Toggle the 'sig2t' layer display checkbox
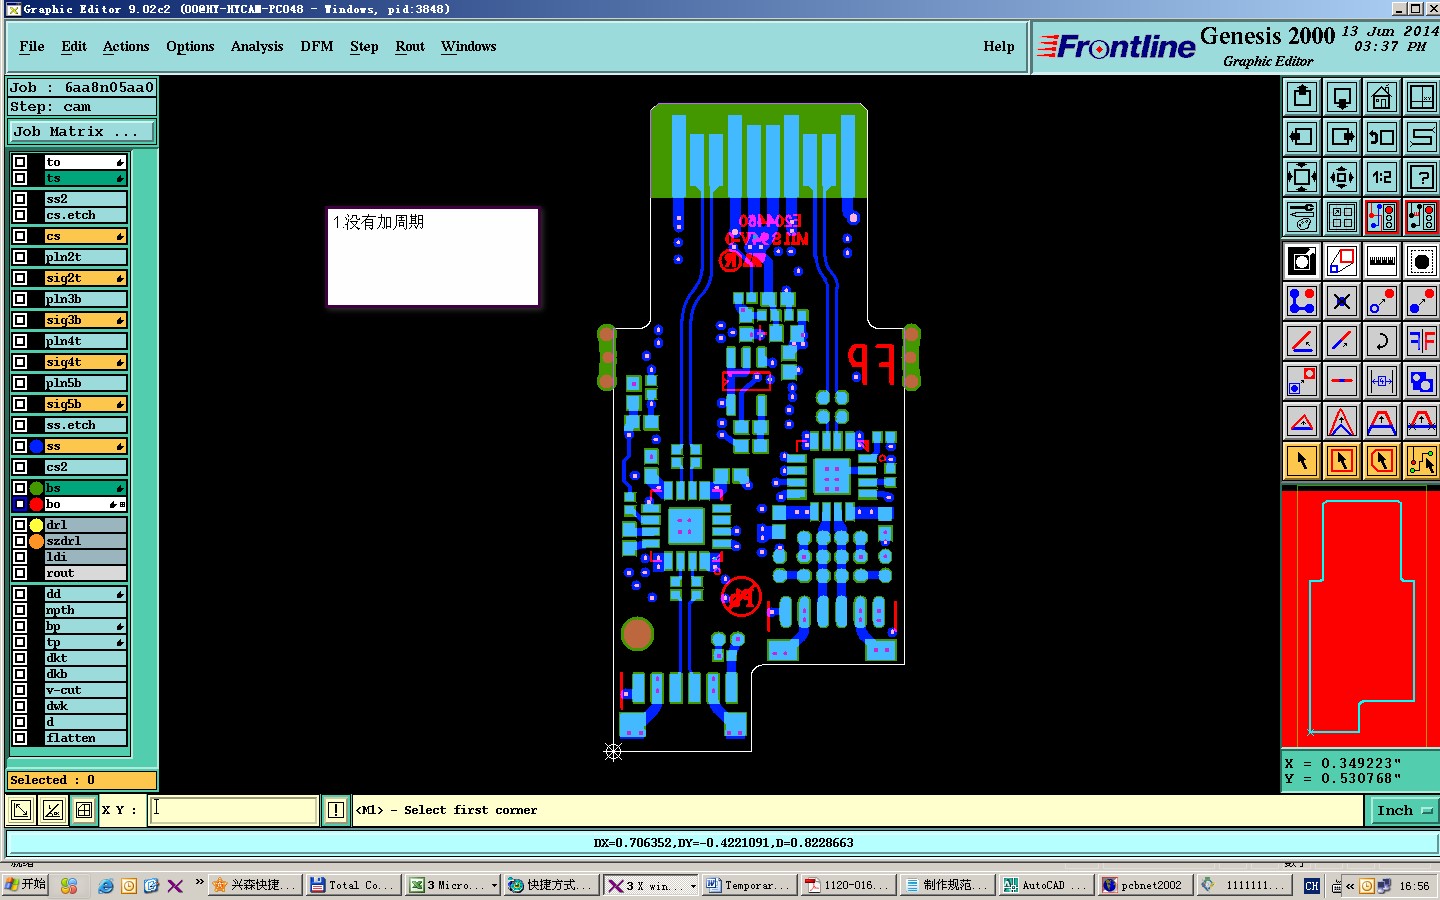 click(20, 278)
